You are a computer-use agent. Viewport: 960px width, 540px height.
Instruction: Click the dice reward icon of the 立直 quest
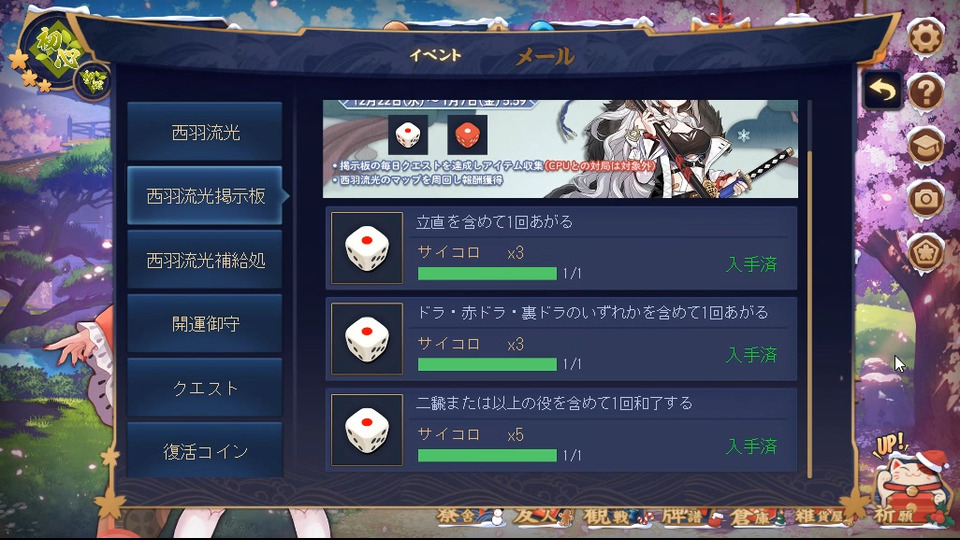[x=367, y=248]
